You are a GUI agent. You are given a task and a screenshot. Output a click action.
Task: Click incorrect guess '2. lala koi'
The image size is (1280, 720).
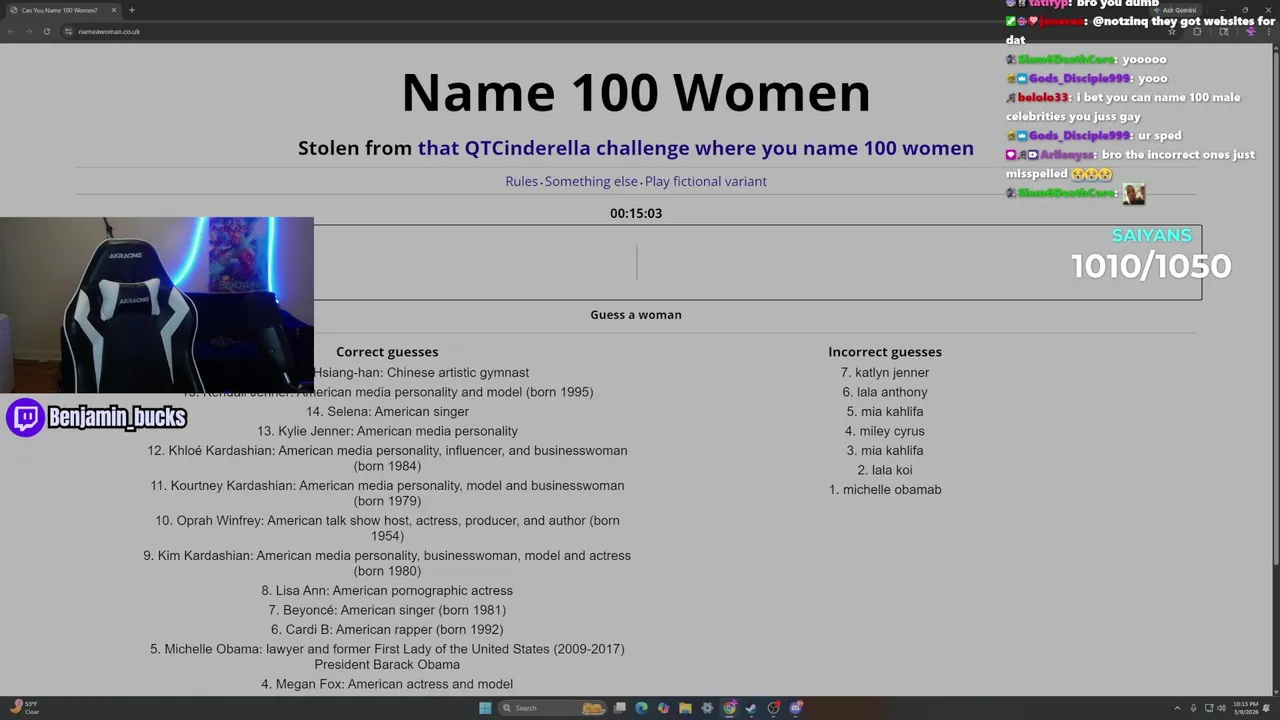(x=885, y=470)
